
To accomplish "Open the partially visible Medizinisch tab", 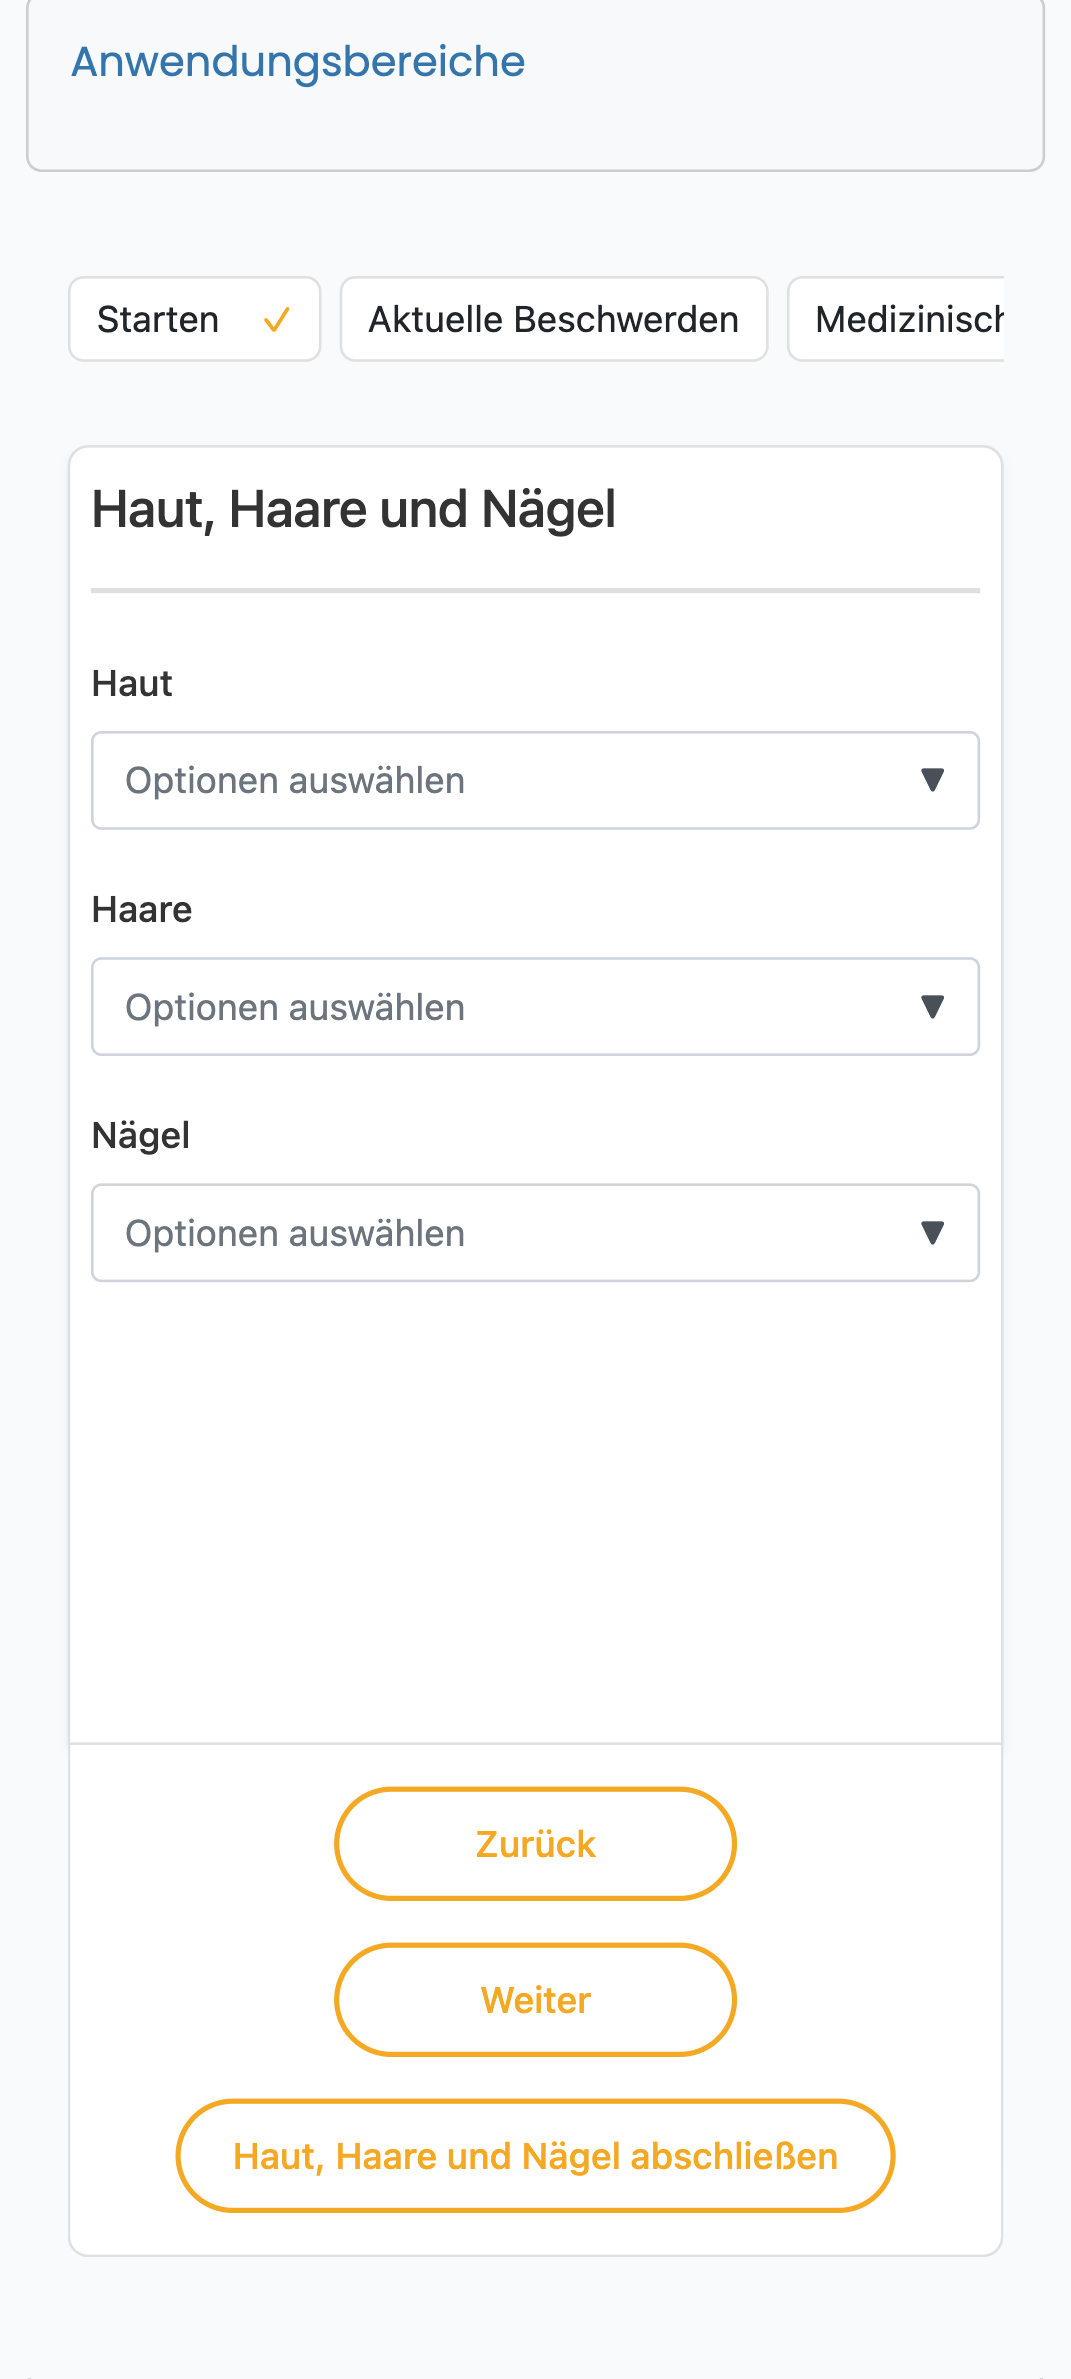I will [897, 319].
